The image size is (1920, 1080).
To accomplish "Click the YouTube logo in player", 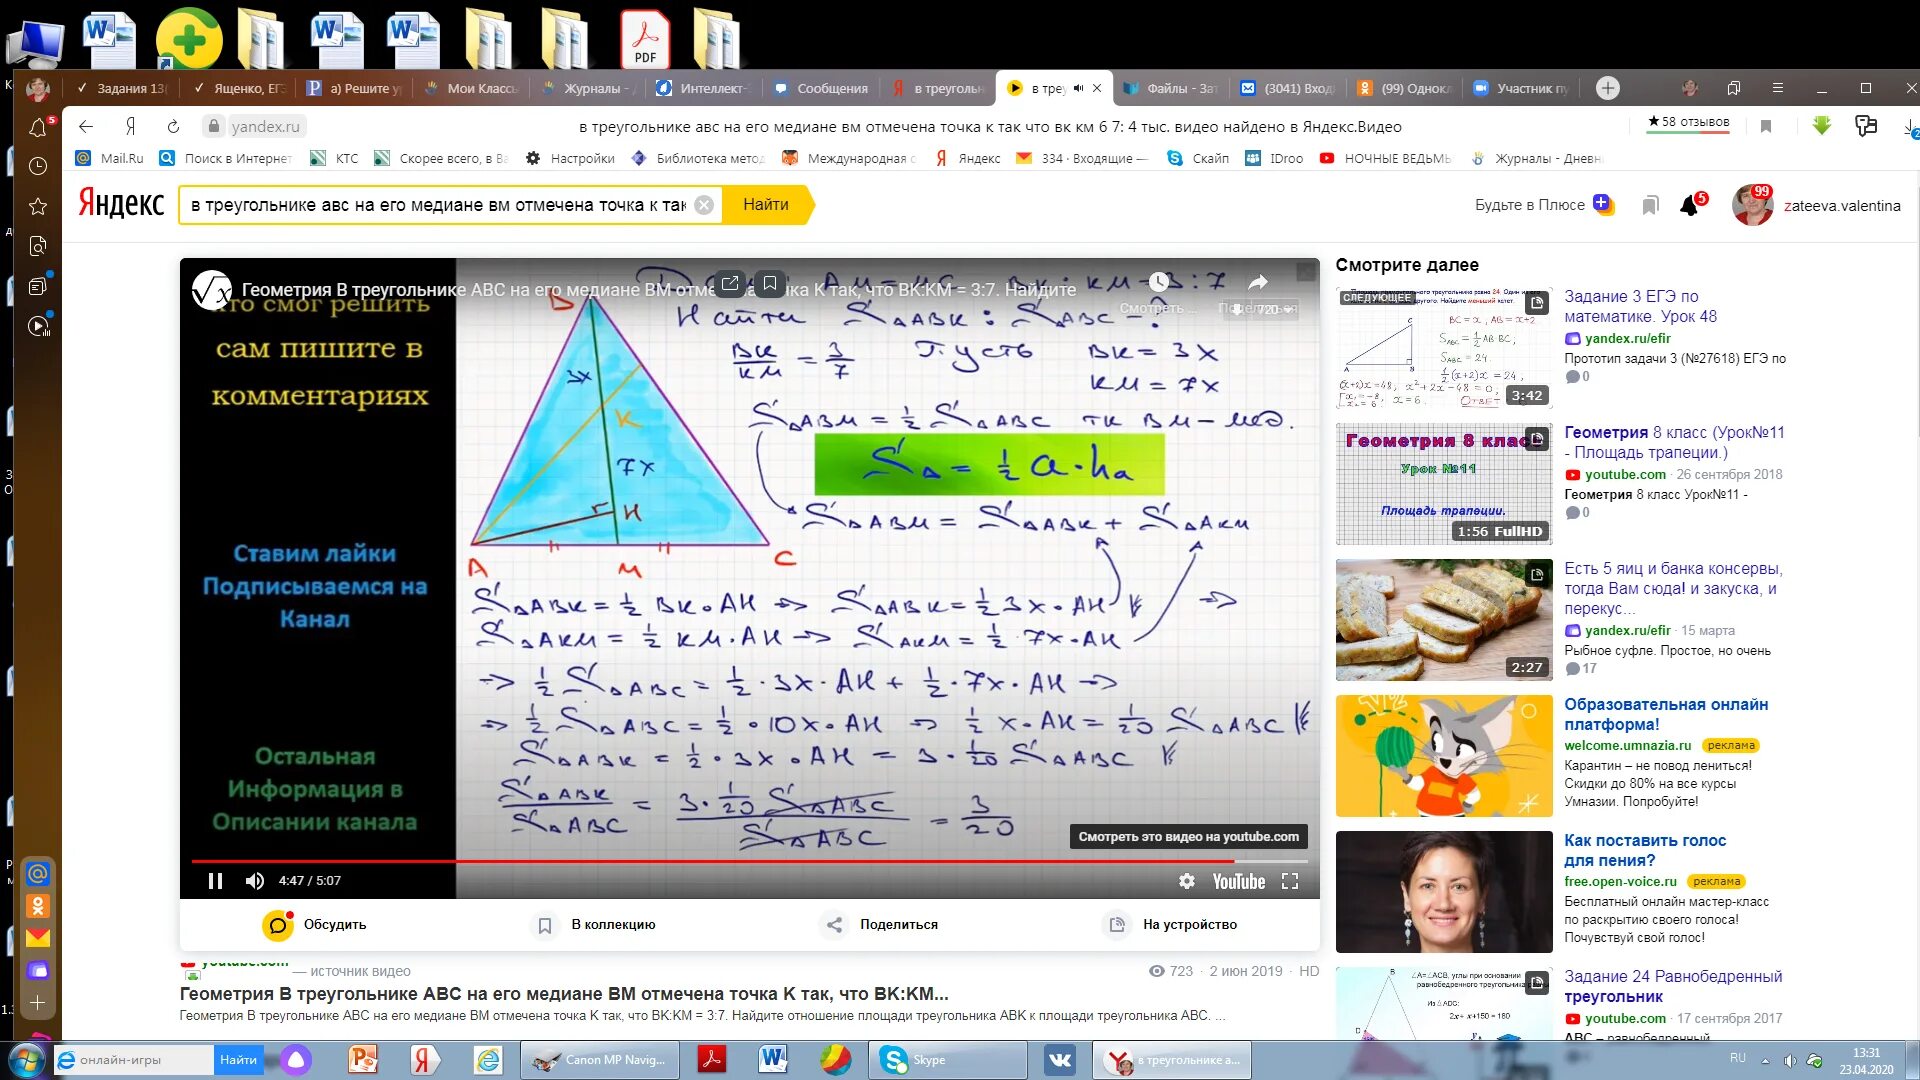I will click(1239, 881).
